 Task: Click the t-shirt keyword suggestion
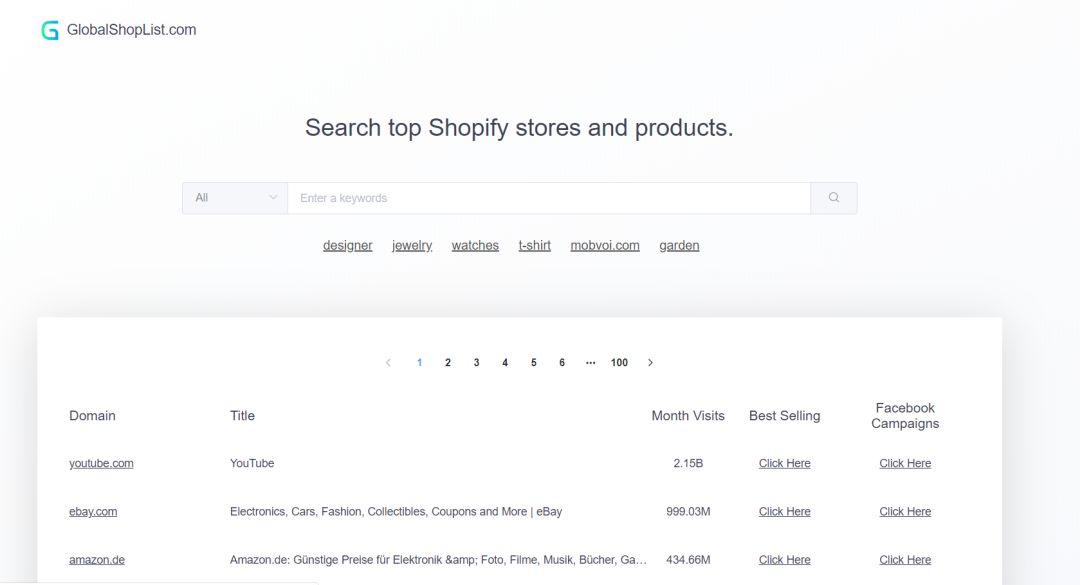coord(534,245)
